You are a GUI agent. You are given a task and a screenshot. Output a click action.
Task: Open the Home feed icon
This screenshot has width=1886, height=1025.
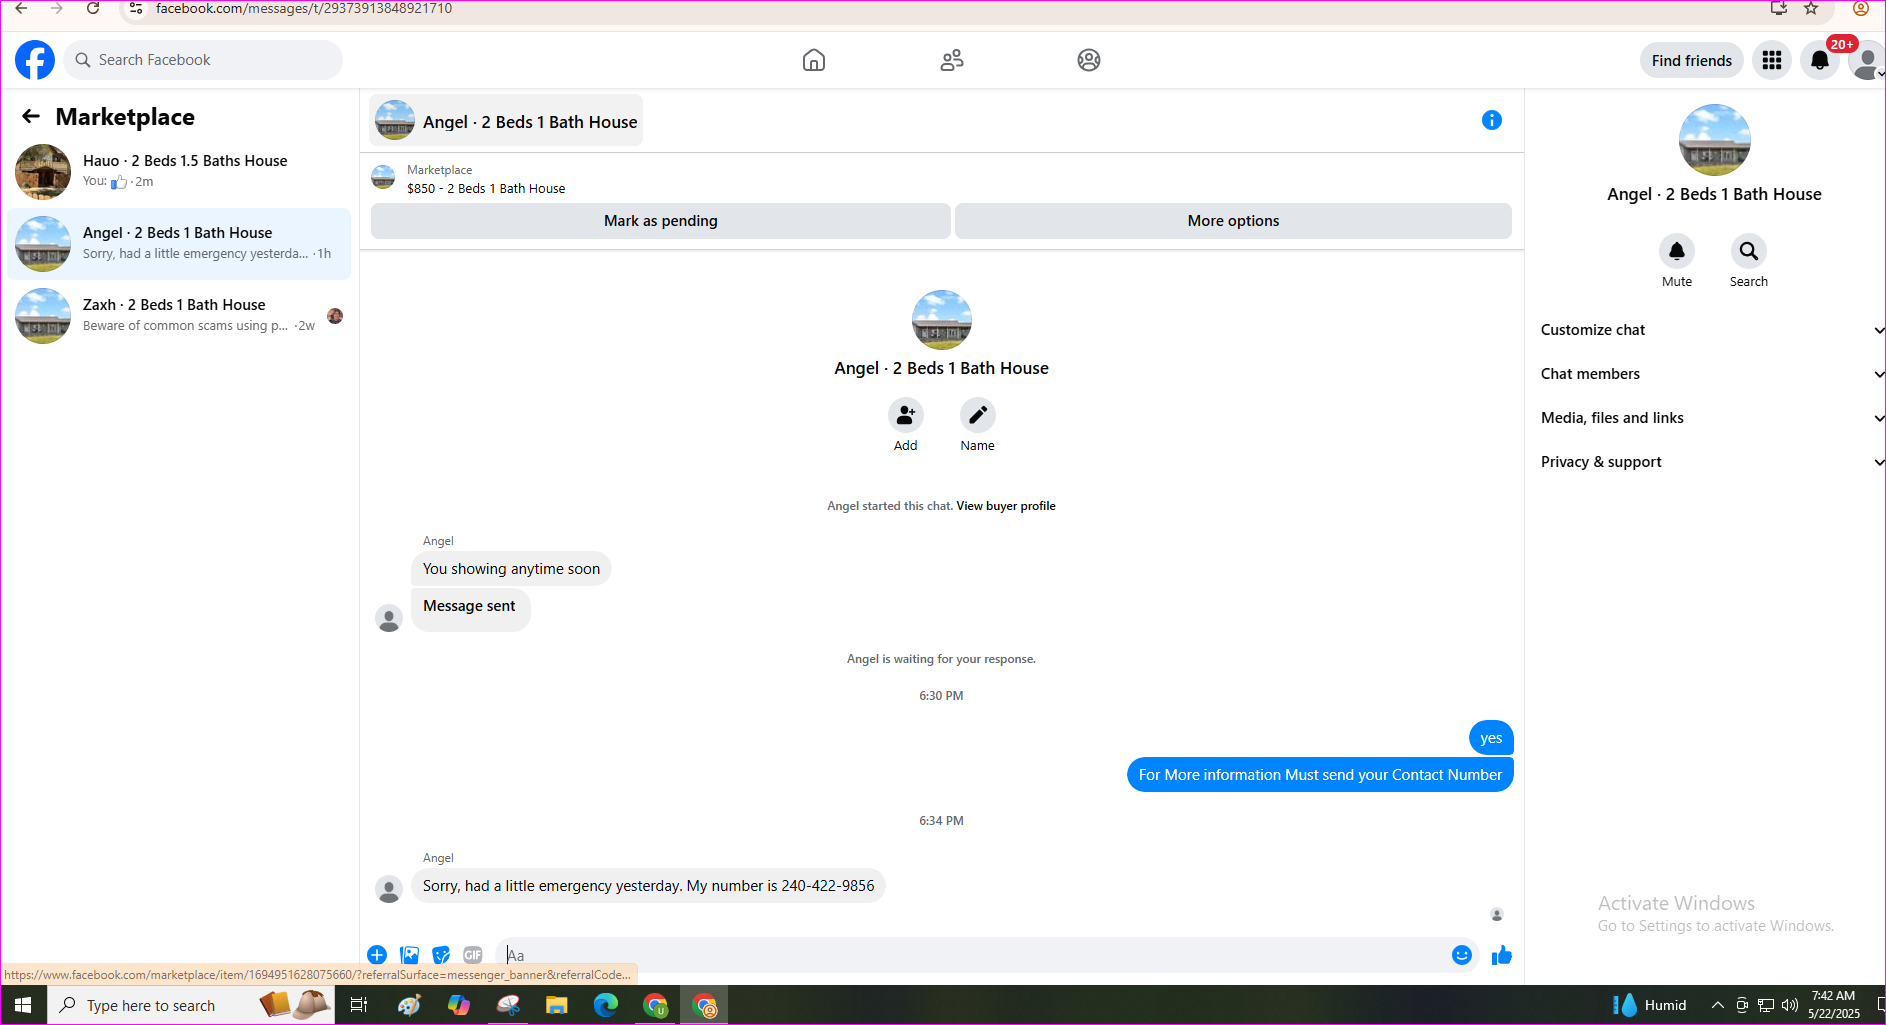click(814, 60)
